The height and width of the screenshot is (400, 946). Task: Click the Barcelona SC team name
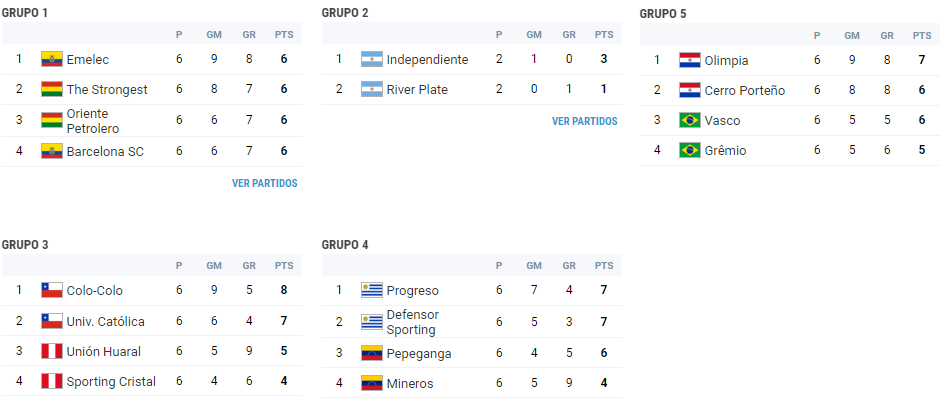tap(105, 151)
